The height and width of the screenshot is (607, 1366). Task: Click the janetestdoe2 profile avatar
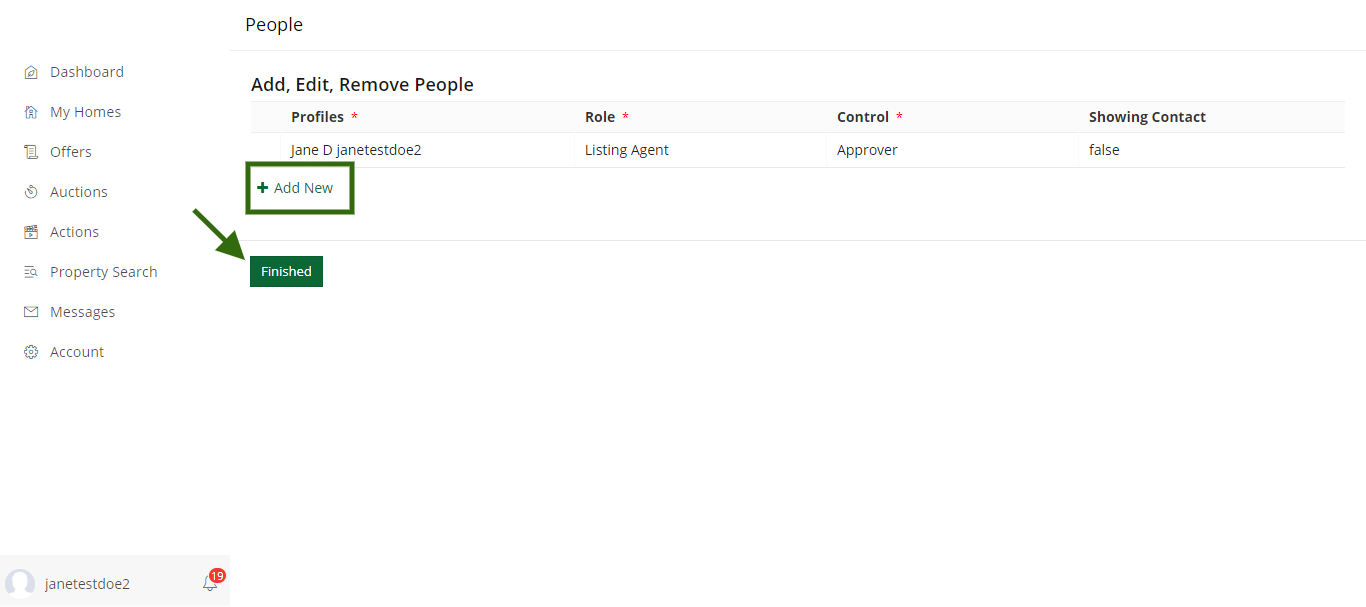[x=20, y=584]
